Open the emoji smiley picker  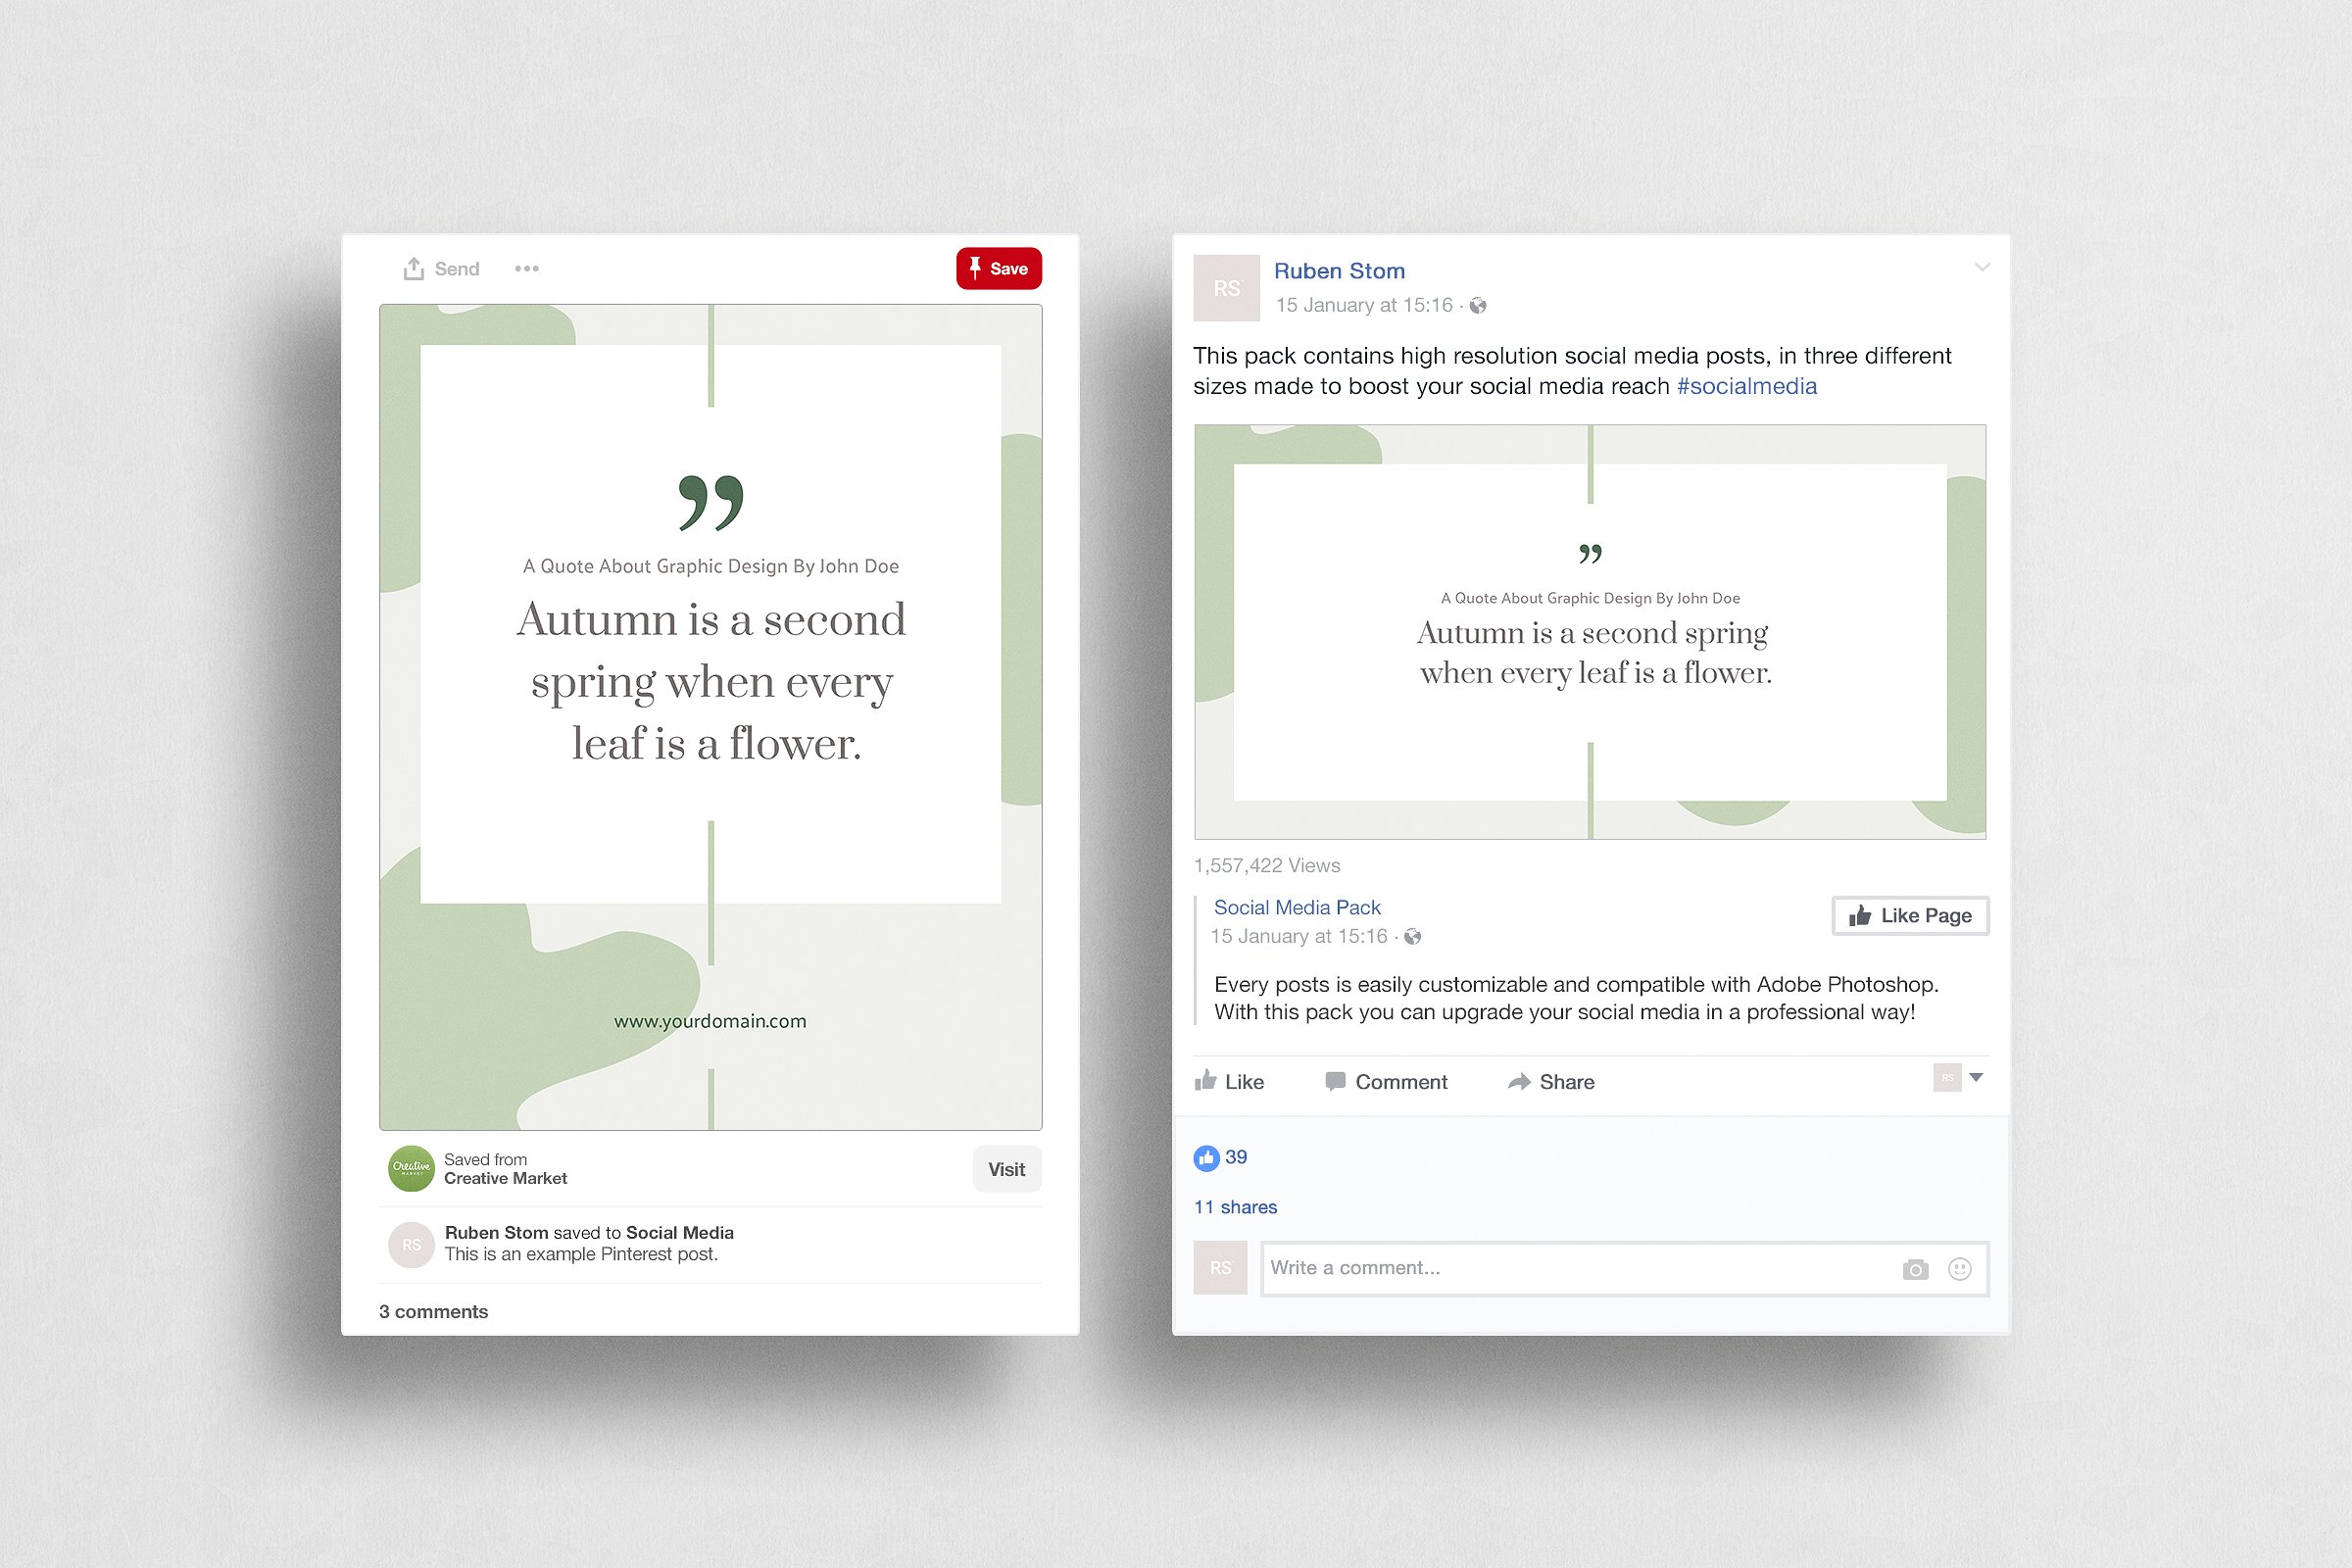[1959, 1269]
